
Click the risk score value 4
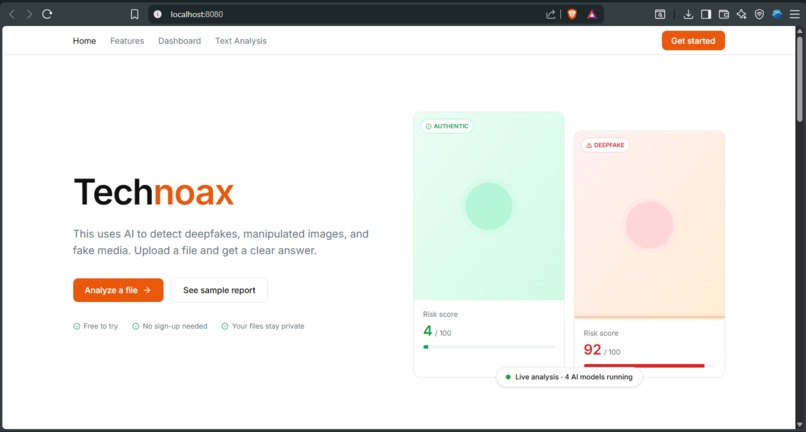pos(428,330)
